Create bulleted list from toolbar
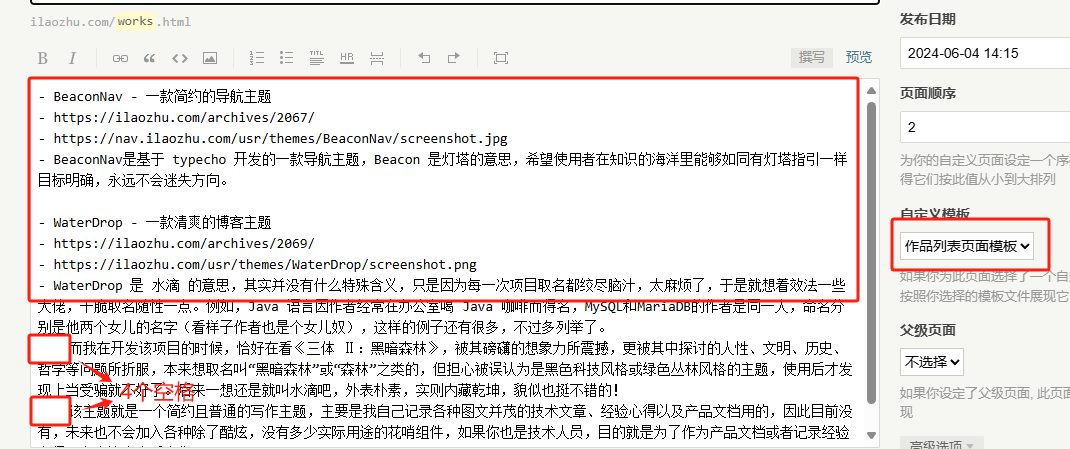 click(x=287, y=58)
